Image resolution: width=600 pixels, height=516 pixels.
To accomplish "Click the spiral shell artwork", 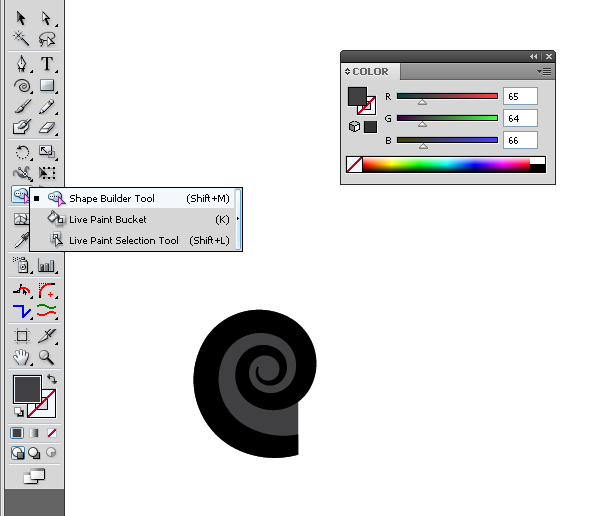I will coord(255,384).
